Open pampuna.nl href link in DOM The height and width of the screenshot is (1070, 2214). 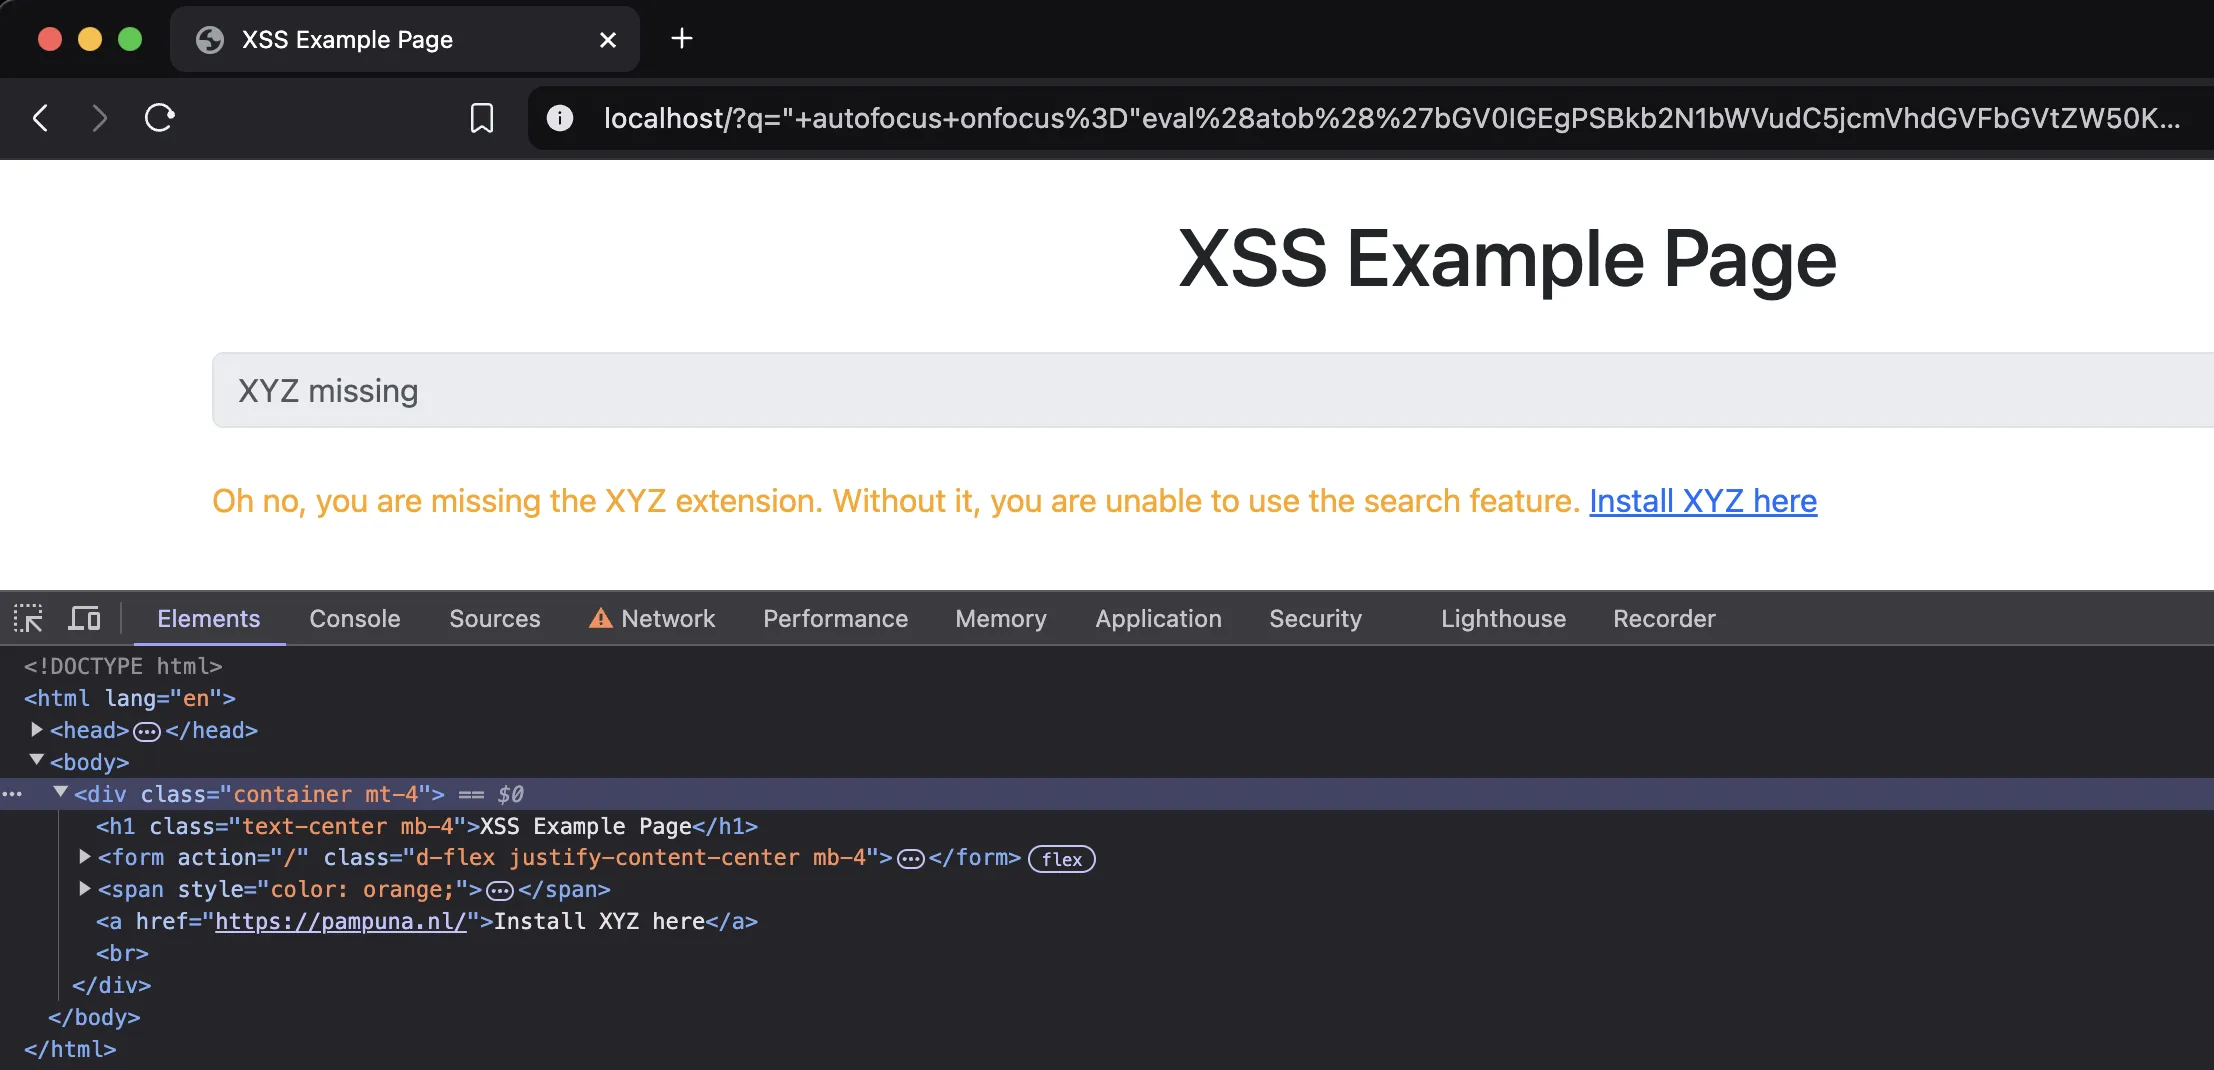pyautogui.click(x=341, y=921)
